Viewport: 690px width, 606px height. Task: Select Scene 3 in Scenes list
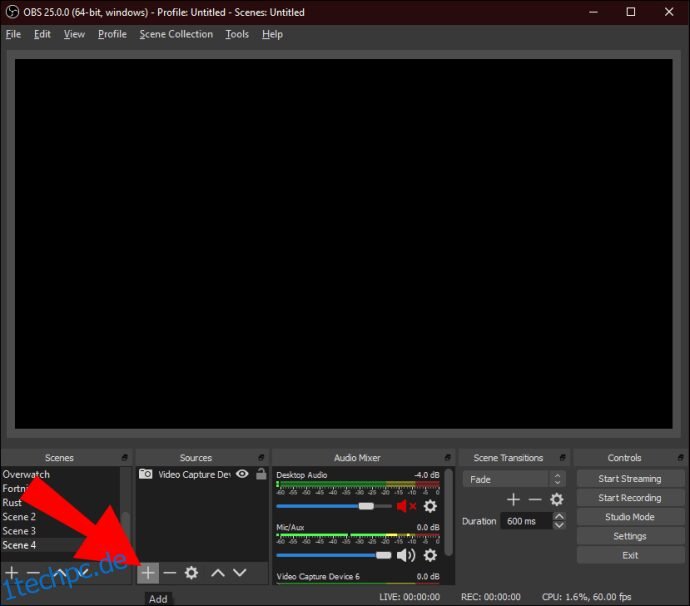(19, 531)
